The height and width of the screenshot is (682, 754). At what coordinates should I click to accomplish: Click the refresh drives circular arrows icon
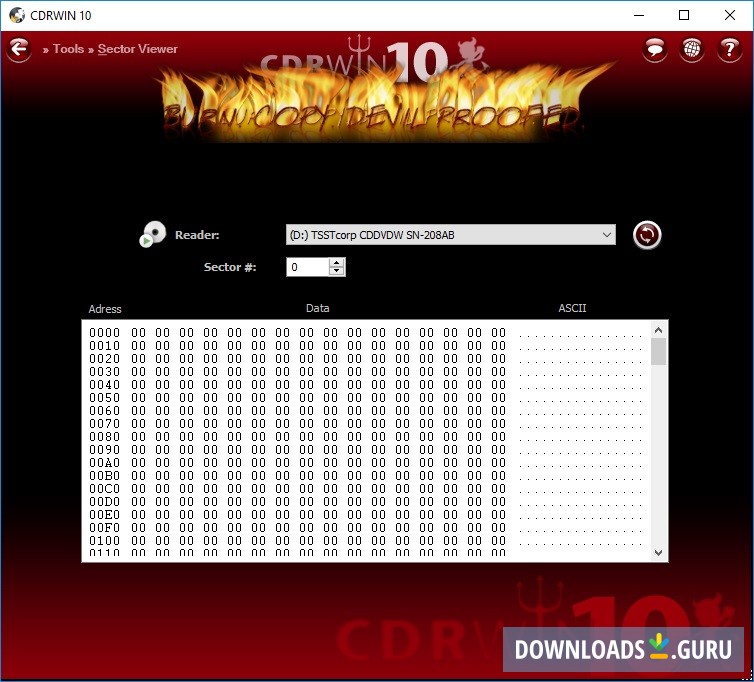coord(647,235)
